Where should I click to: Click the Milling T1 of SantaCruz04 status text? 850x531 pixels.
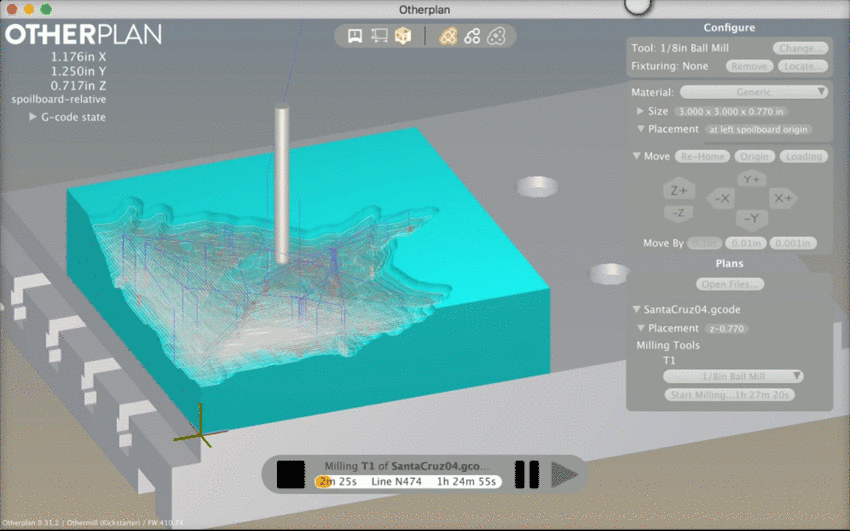coord(407,466)
